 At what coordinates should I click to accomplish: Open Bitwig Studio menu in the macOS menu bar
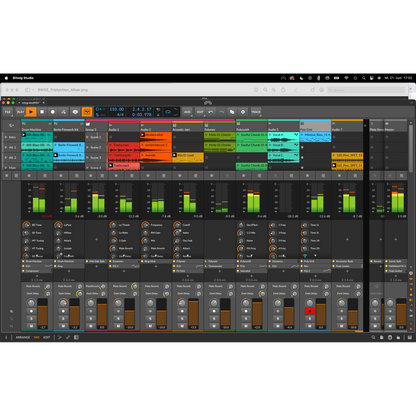[23, 78]
